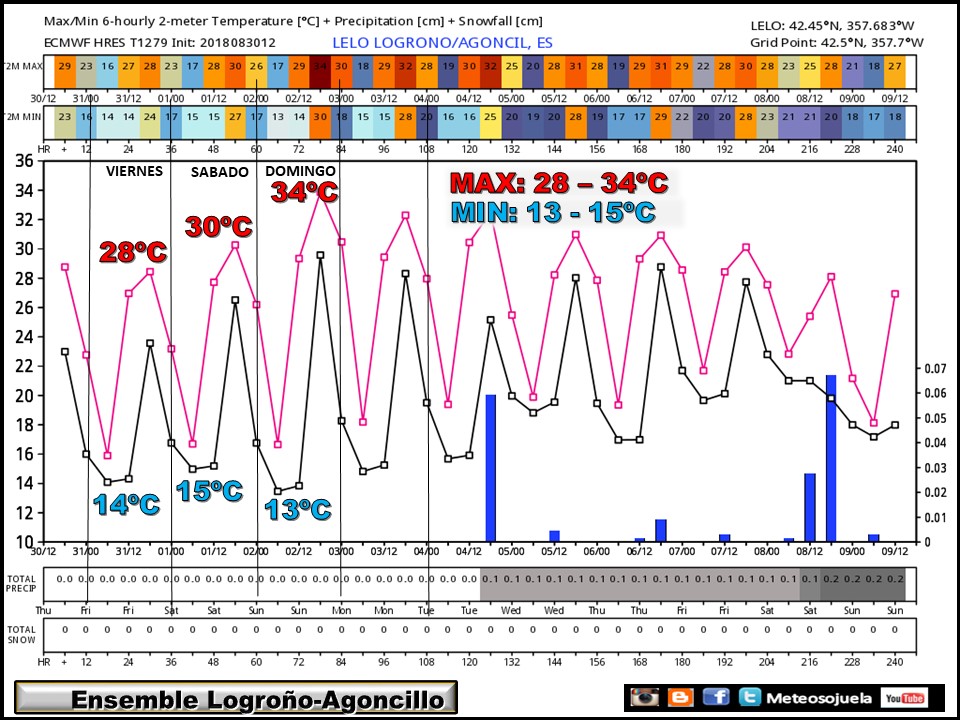Click the Facebook icon
This screenshot has width=960, height=720.
tap(716, 697)
